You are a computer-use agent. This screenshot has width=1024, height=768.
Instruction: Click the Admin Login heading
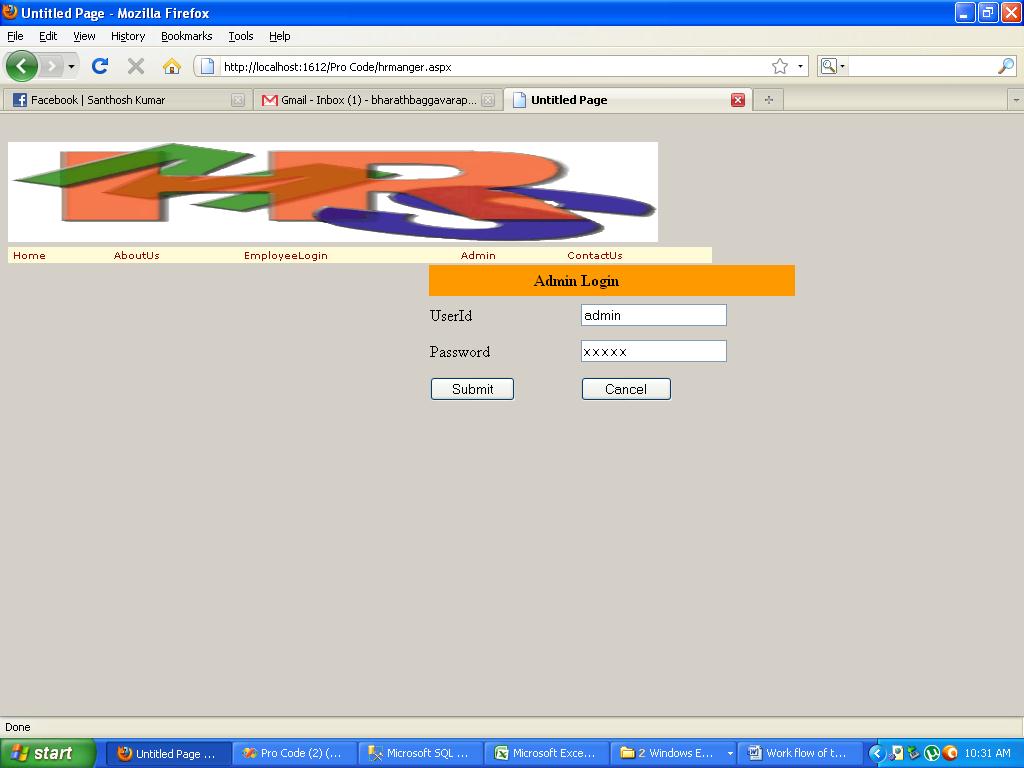point(577,281)
